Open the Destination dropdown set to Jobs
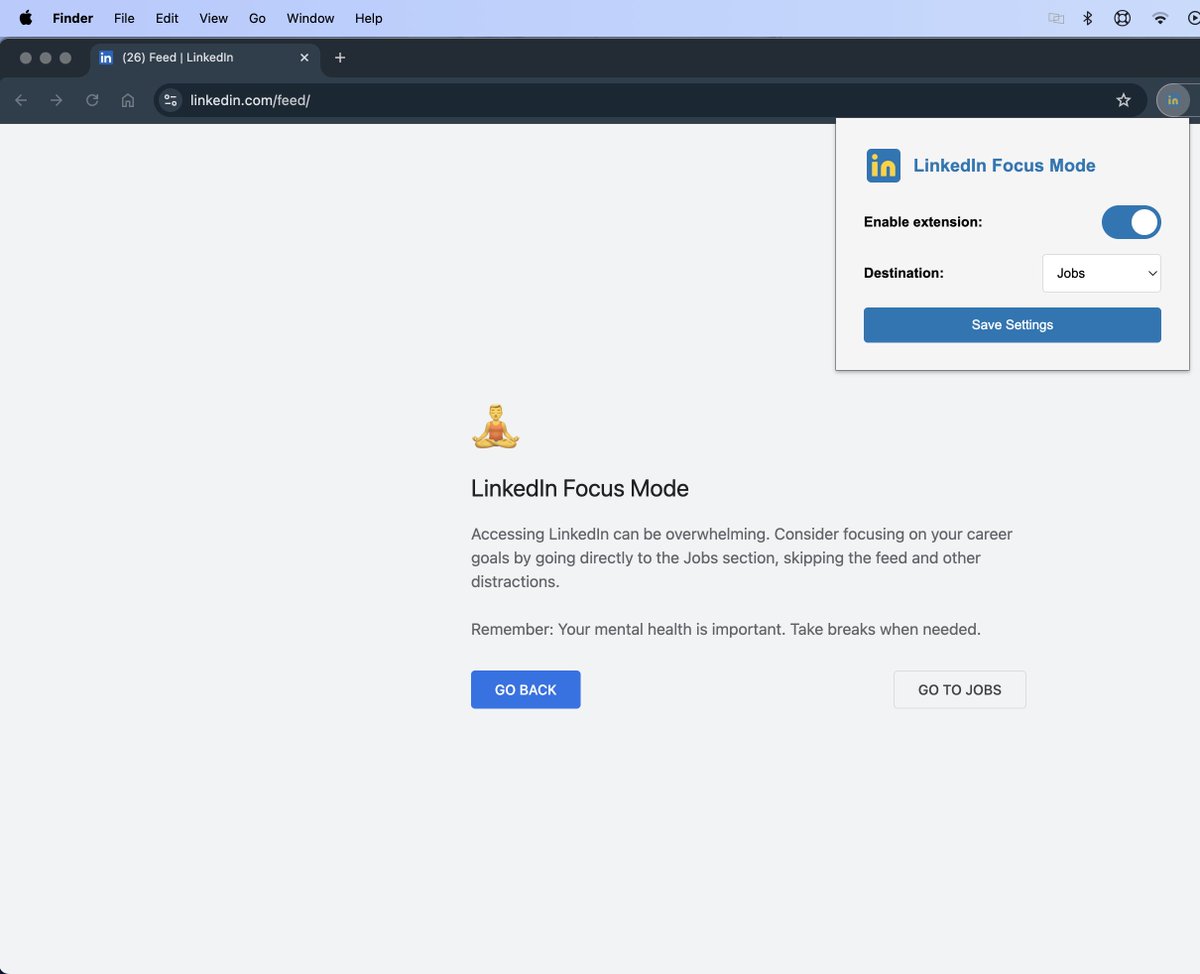Screen dimensions: 1200x974 click(1101, 273)
